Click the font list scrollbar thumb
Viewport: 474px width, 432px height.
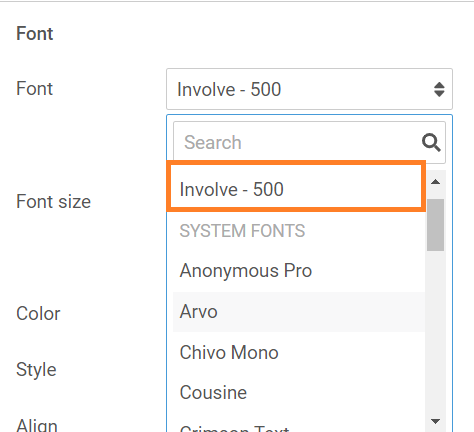[x=435, y=225]
